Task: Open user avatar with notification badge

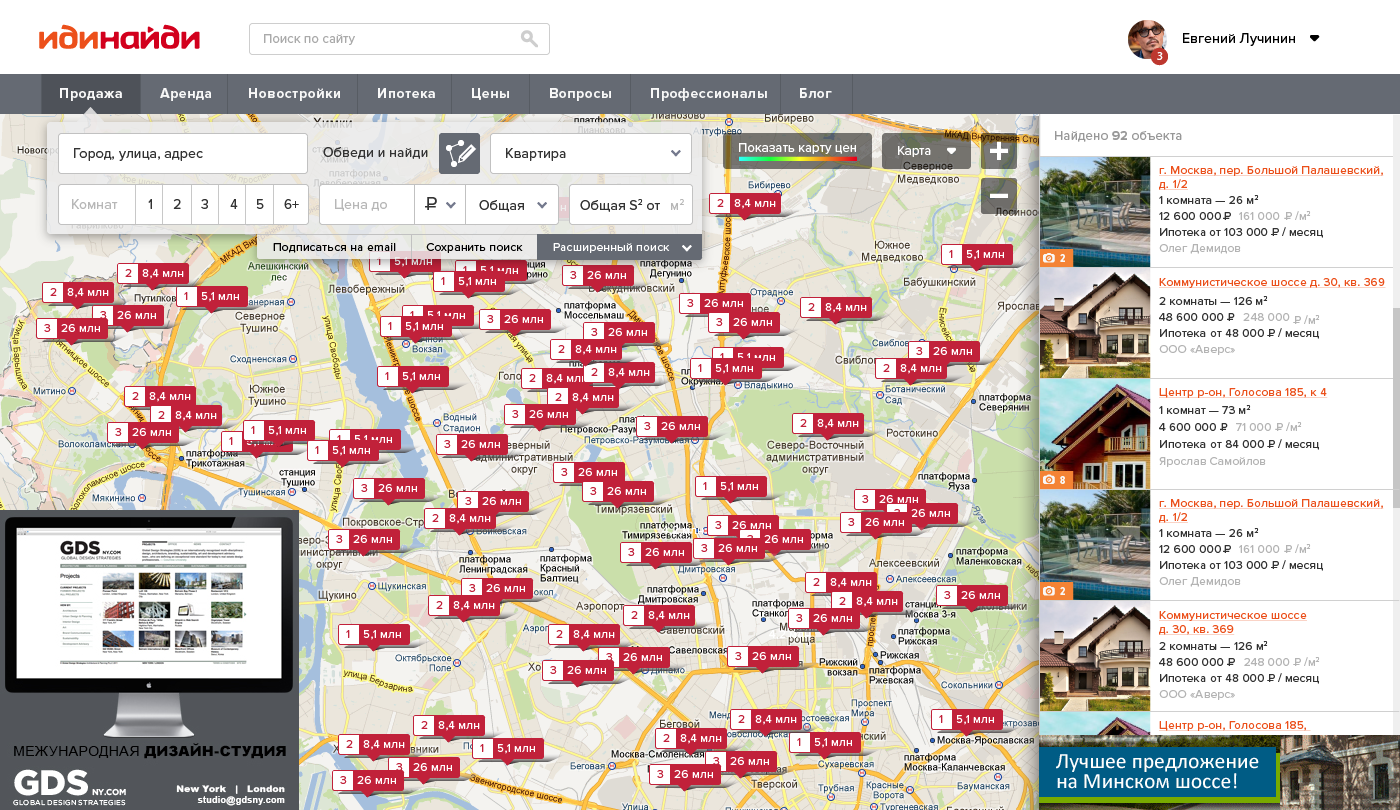Action: (1147, 40)
